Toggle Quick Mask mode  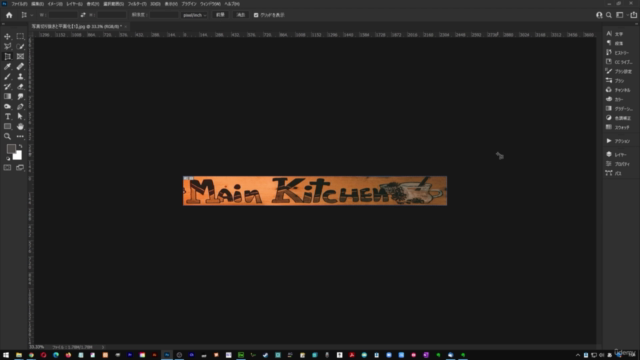pyautogui.click(x=7, y=168)
